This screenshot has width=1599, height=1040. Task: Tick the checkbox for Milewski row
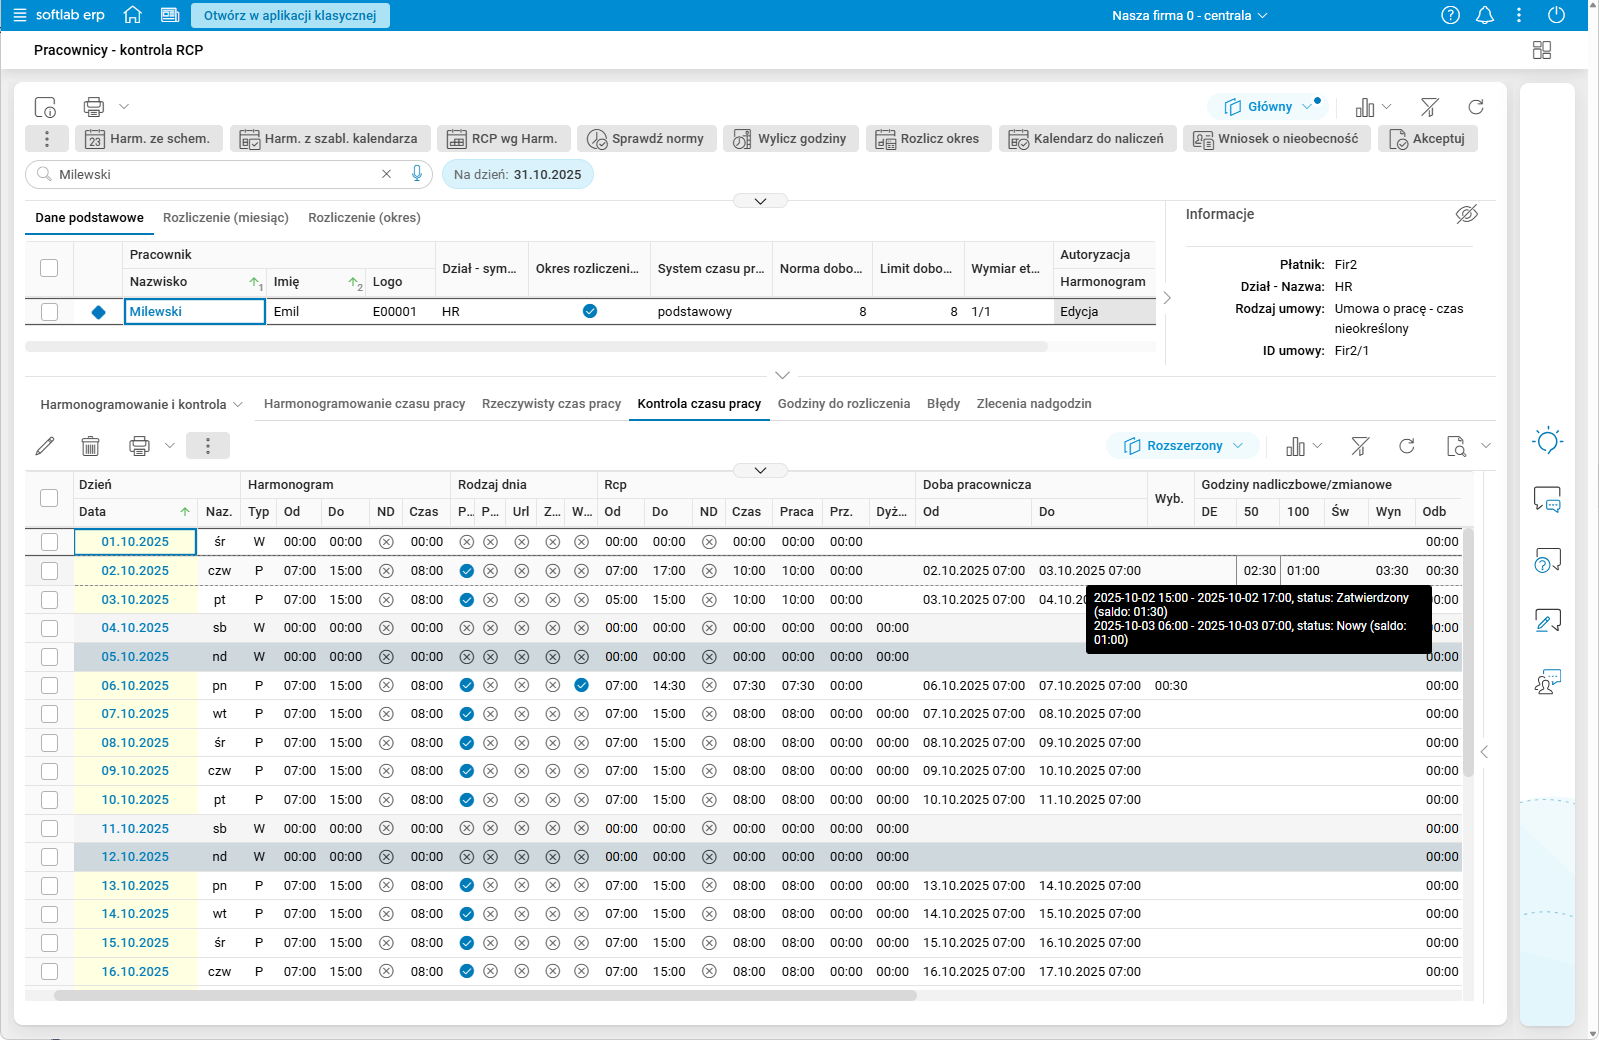click(49, 312)
